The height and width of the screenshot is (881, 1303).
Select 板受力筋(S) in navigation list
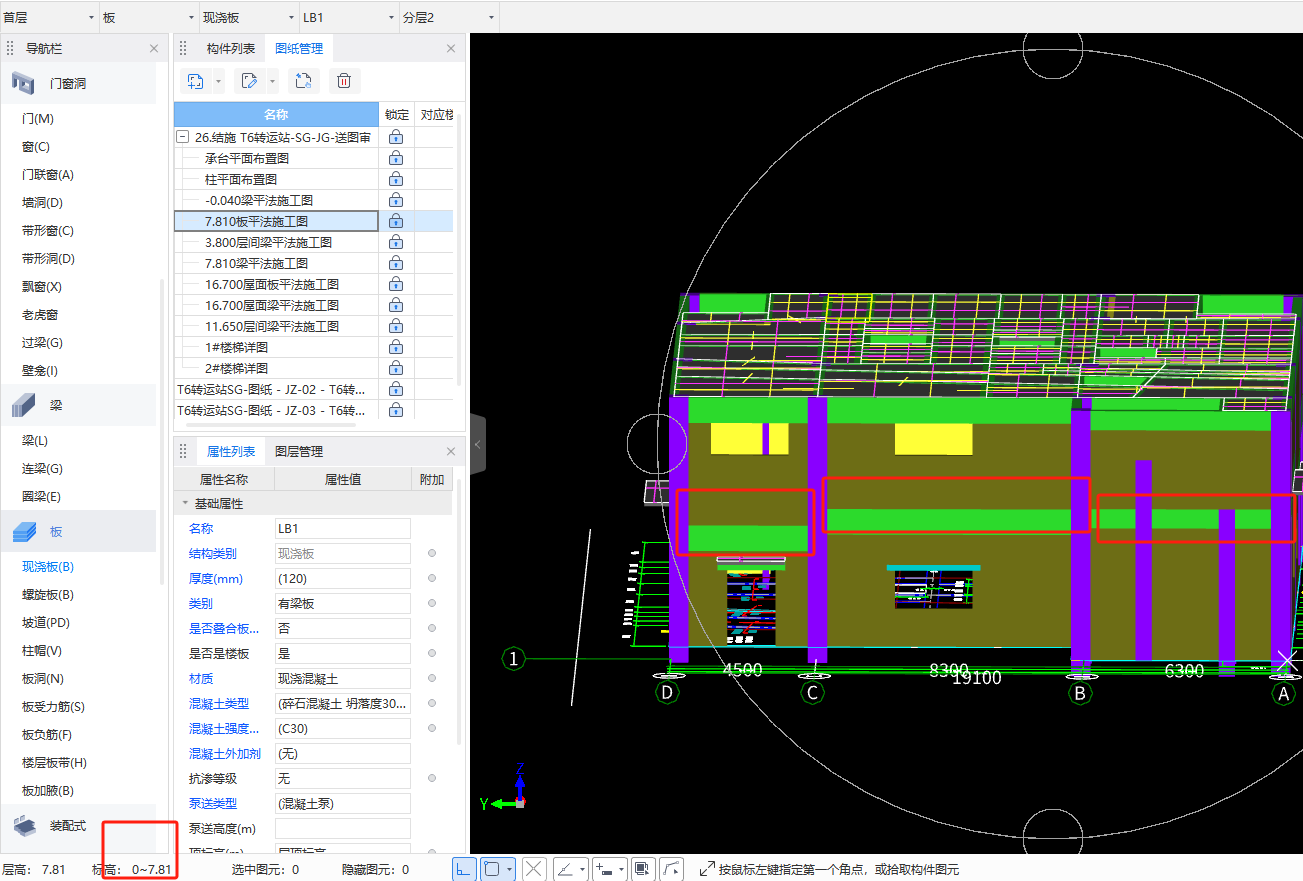coord(53,707)
